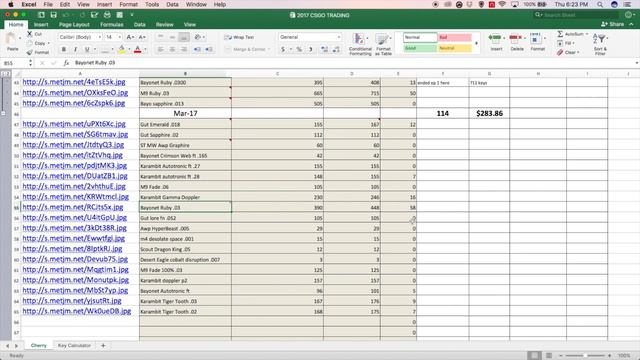
Task: Open the font name Calibri dropdown
Action: click(x=99, y=37)
